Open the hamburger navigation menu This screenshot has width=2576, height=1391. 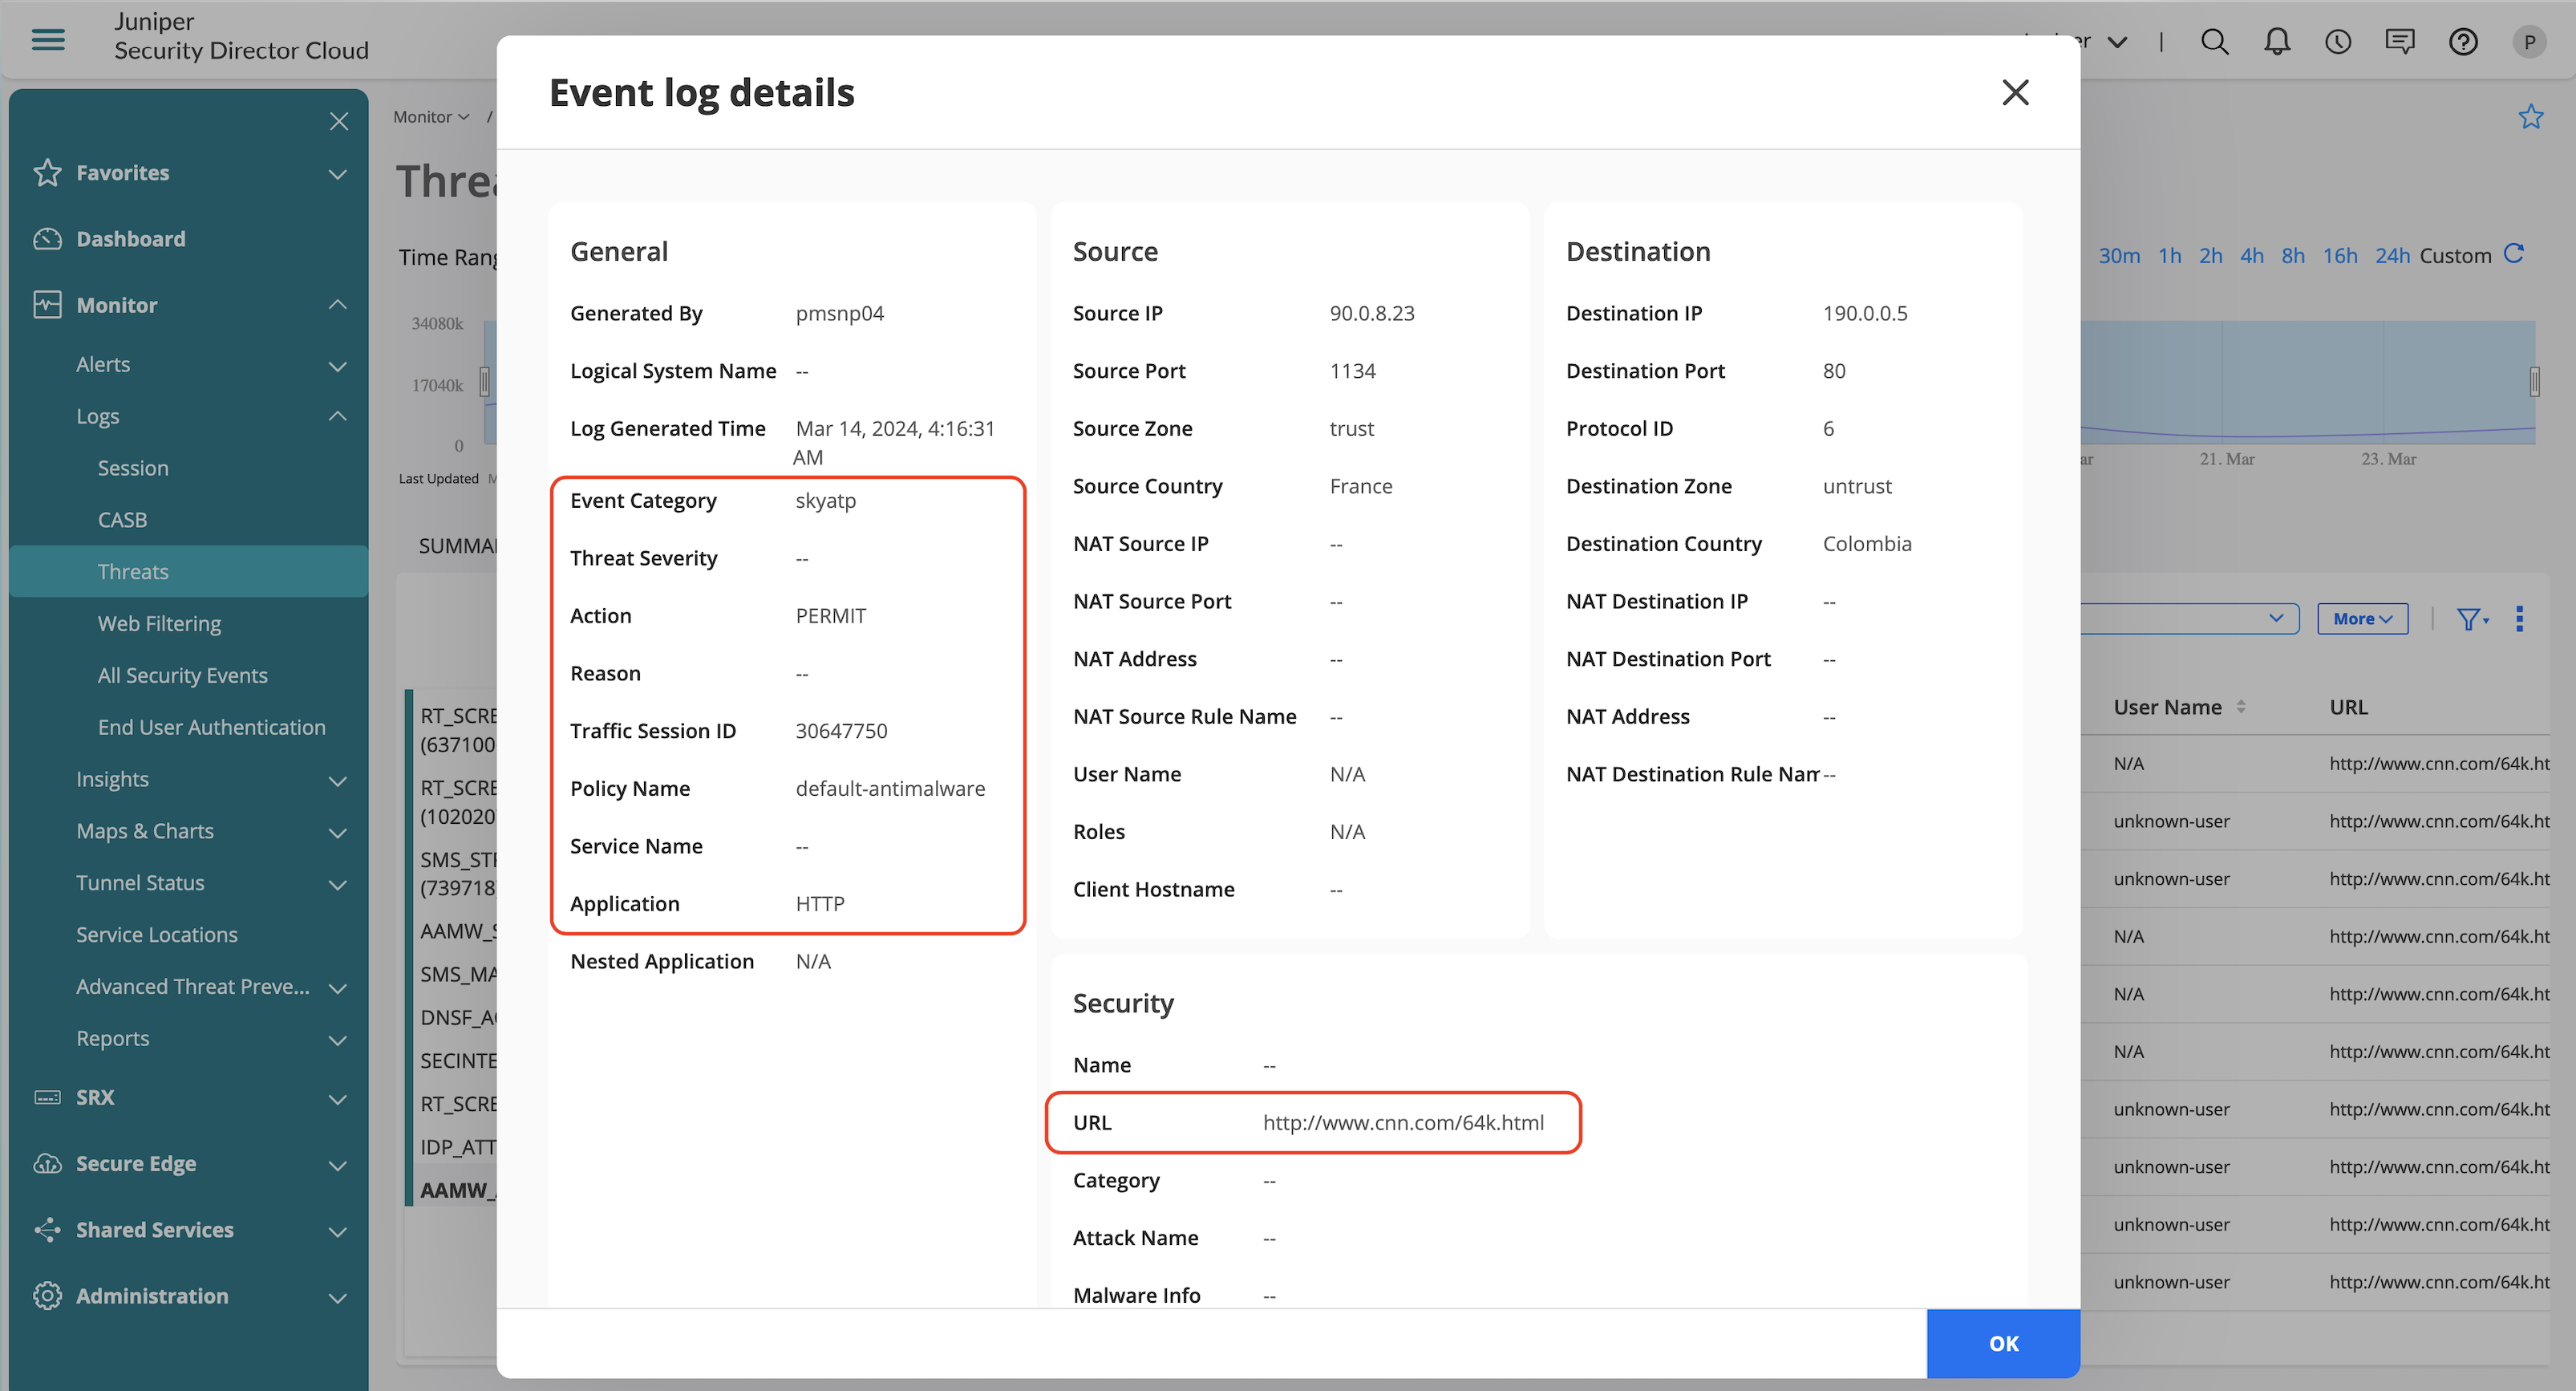click(x=48, y=40)
